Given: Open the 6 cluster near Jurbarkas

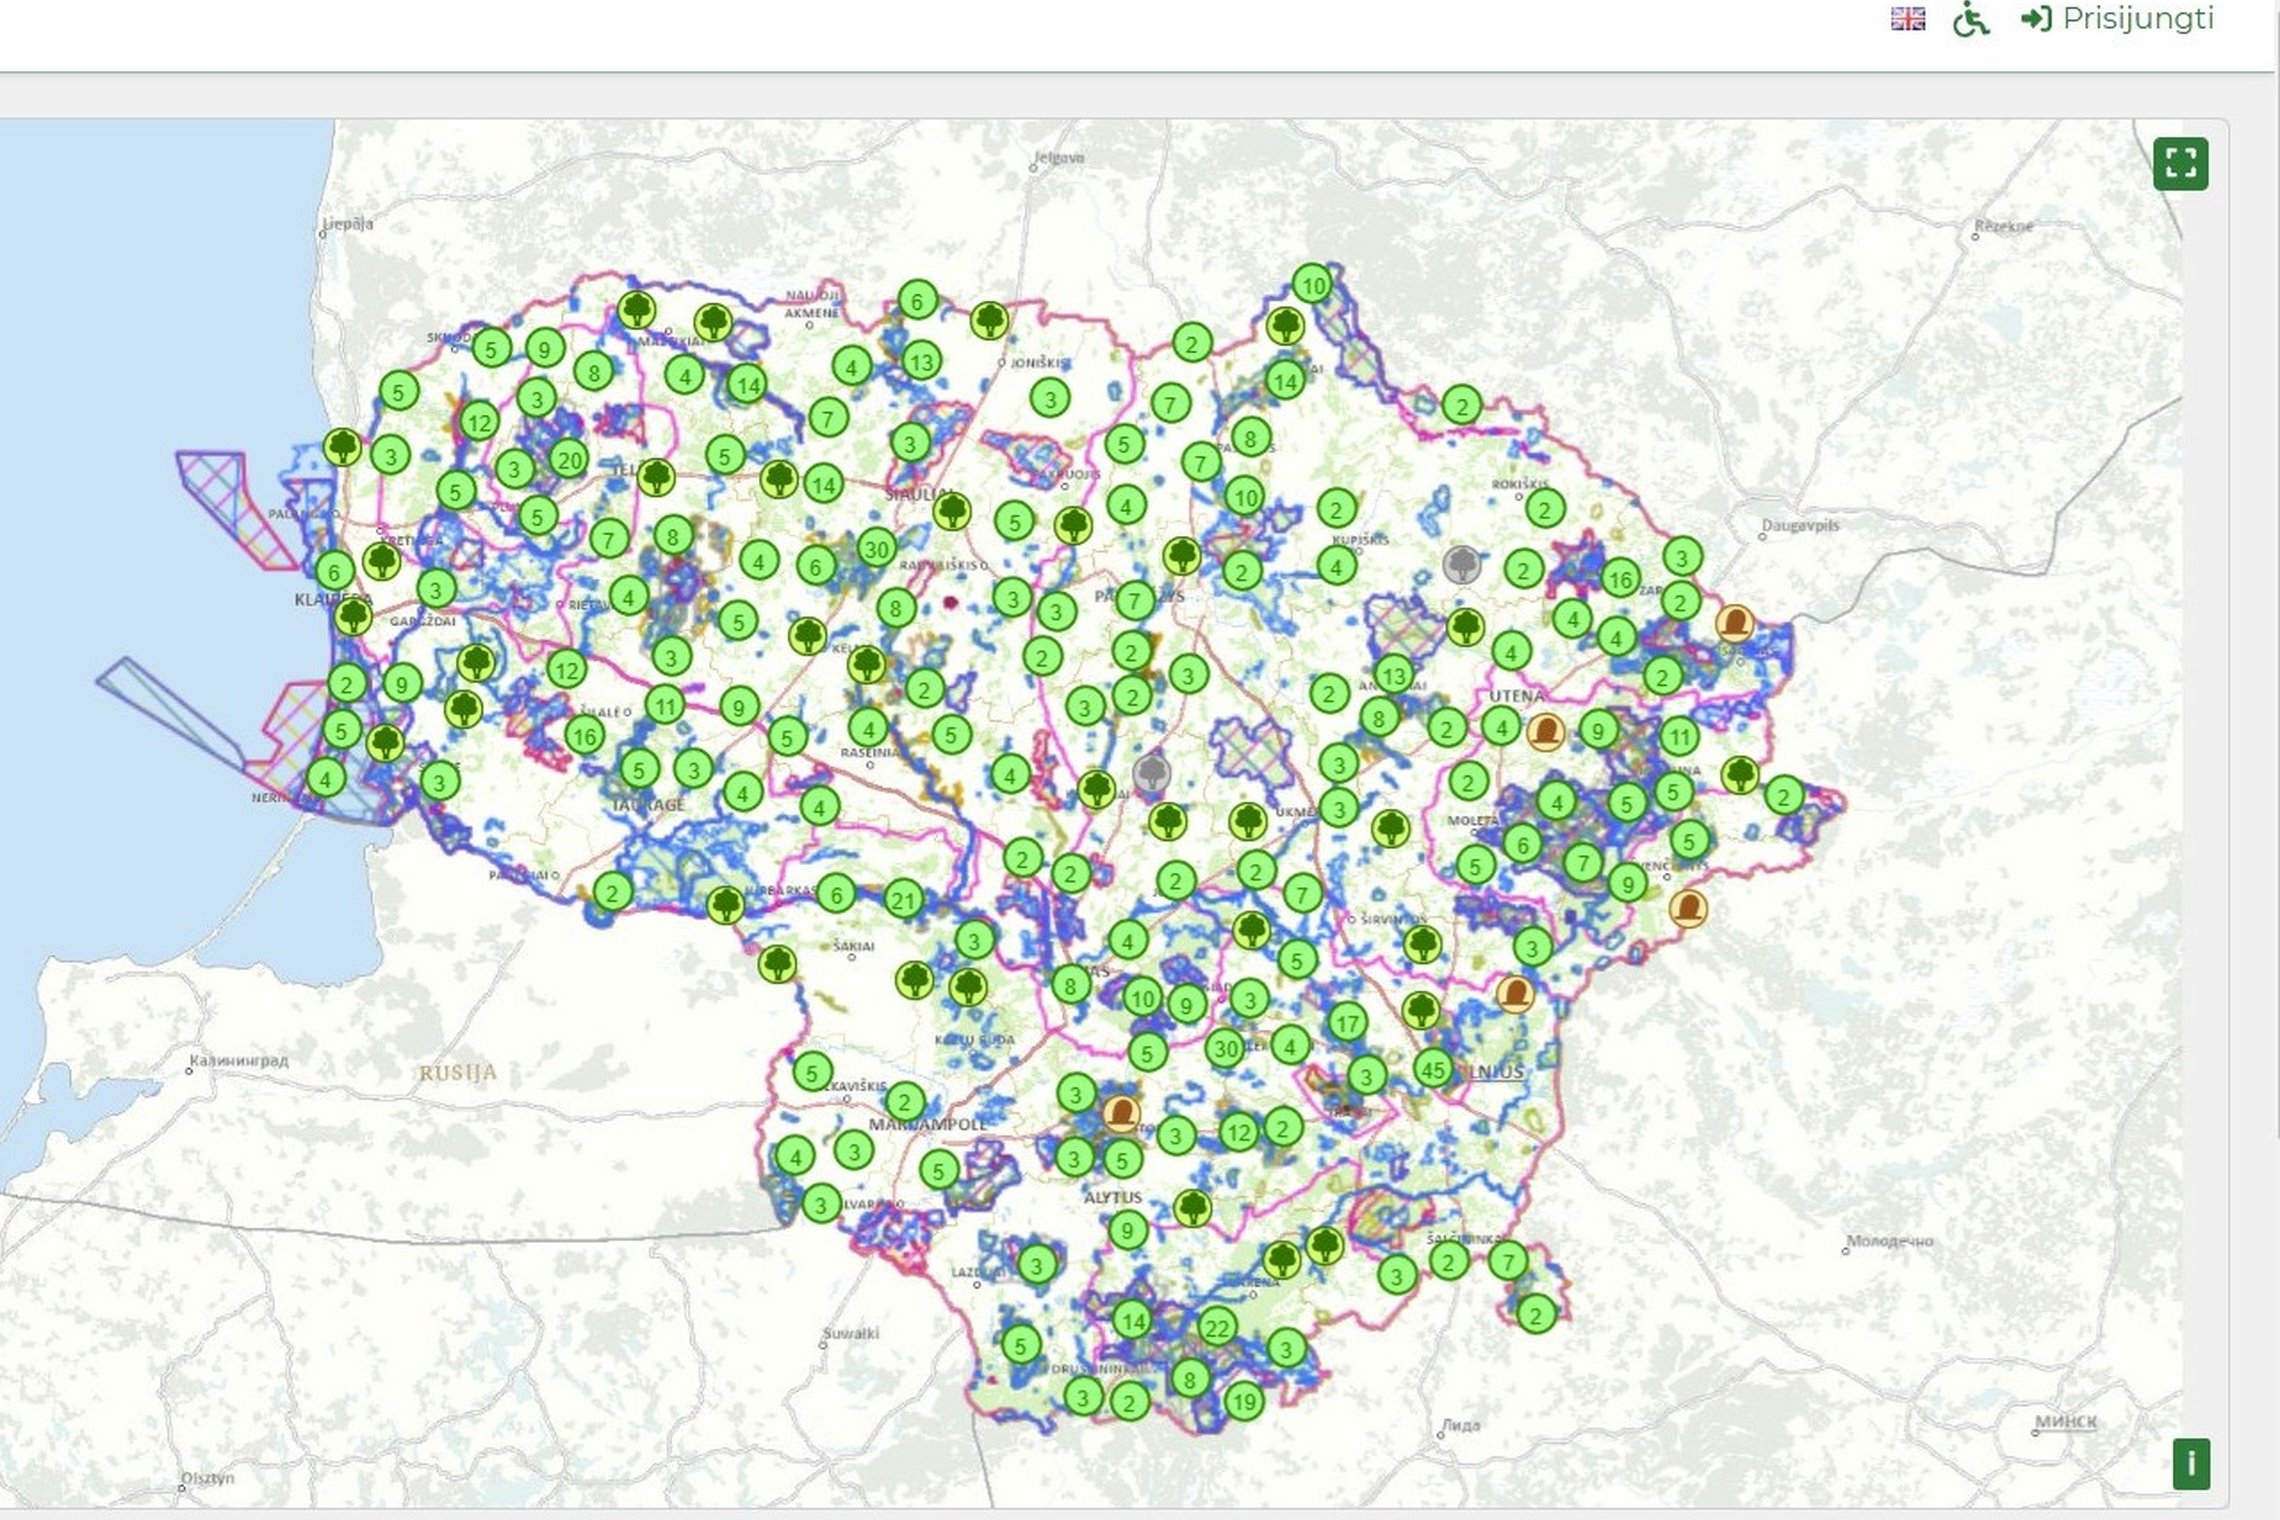Looking at the screenshot, I should (836, 894).
